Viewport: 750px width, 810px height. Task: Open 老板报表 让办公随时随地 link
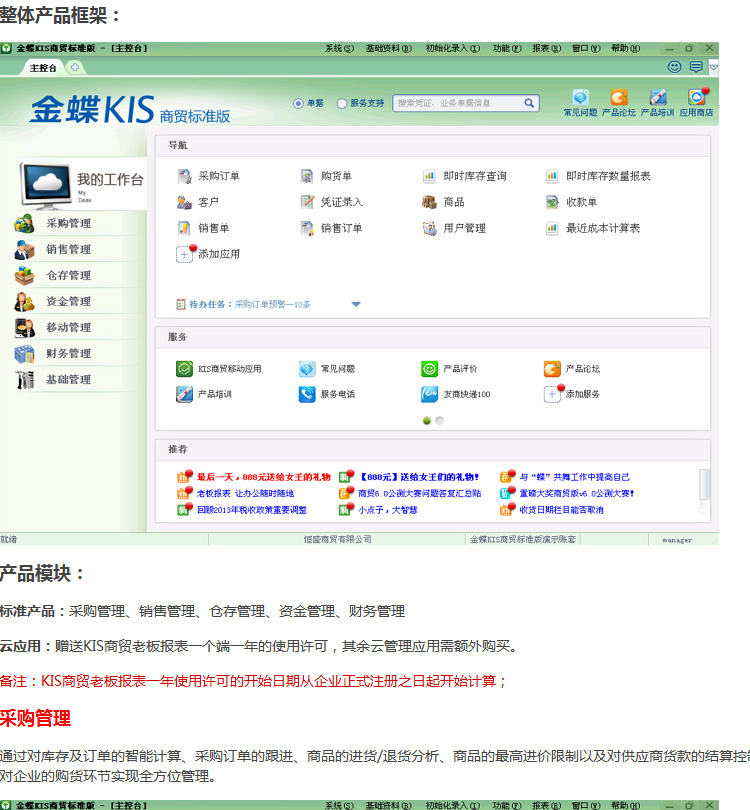(245, 493)
